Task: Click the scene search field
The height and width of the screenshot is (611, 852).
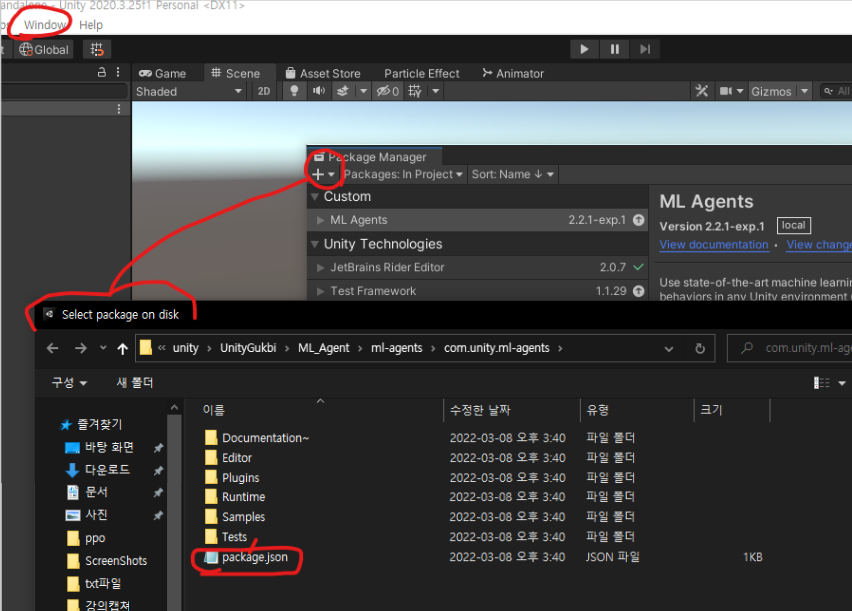Action: (x=836, y=91)
